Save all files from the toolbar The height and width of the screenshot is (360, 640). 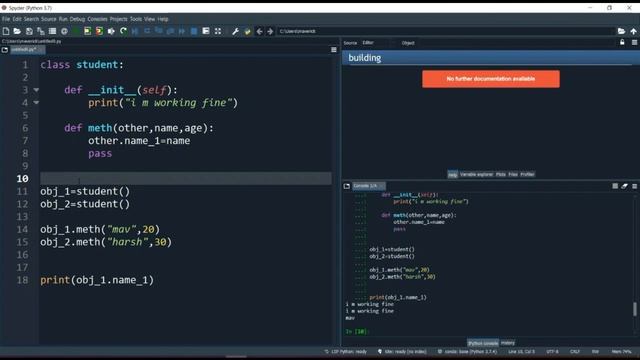click(x=40, y=31)
